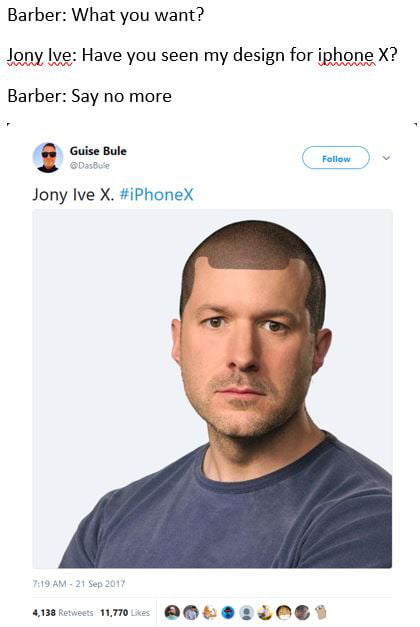Open the third orange-white liker avatar
420x627 pixels.
(x=209, y=612)
